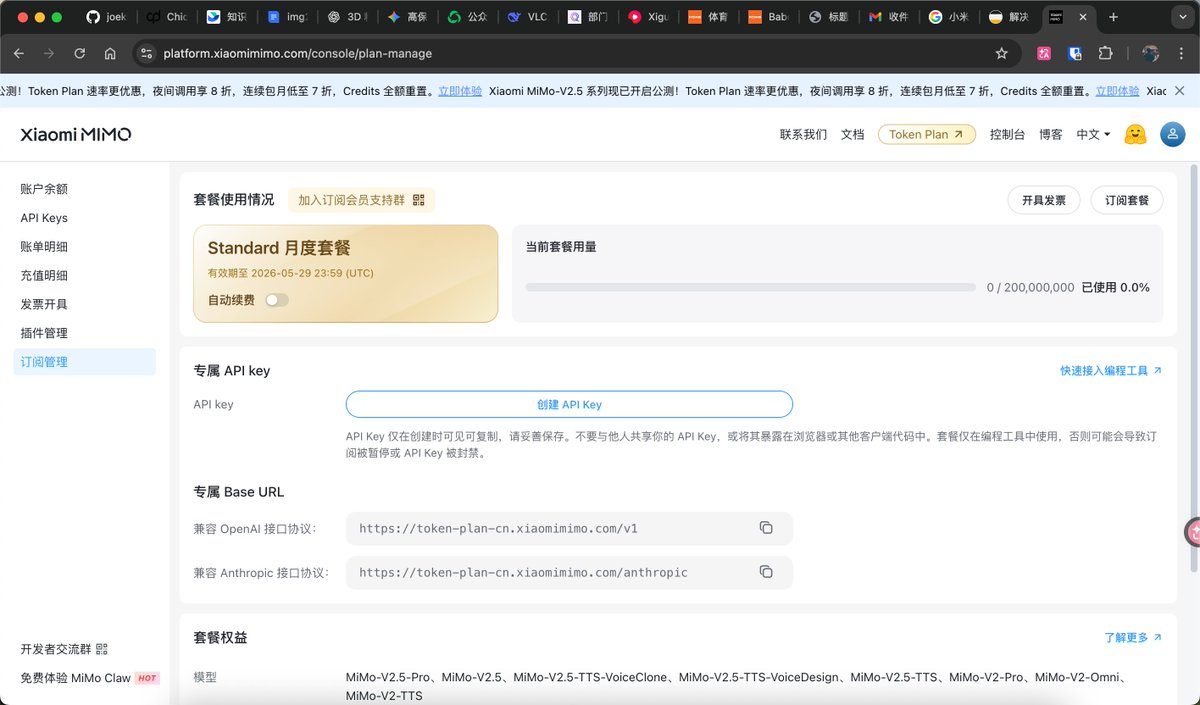
Task: Open the 了解更多 link
Action: [1133, 637]
